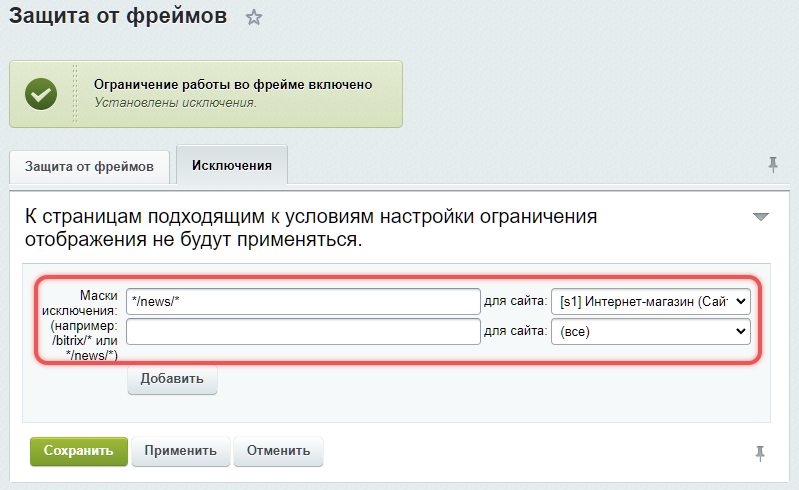
Task: Click the section heading about display restrictions
Action: click(311, 229)
